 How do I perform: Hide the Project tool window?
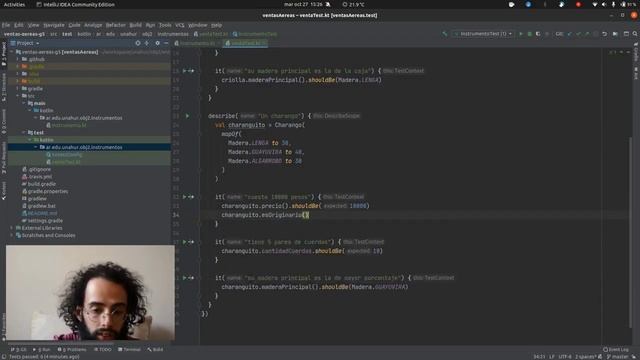(x=167, y=43)
